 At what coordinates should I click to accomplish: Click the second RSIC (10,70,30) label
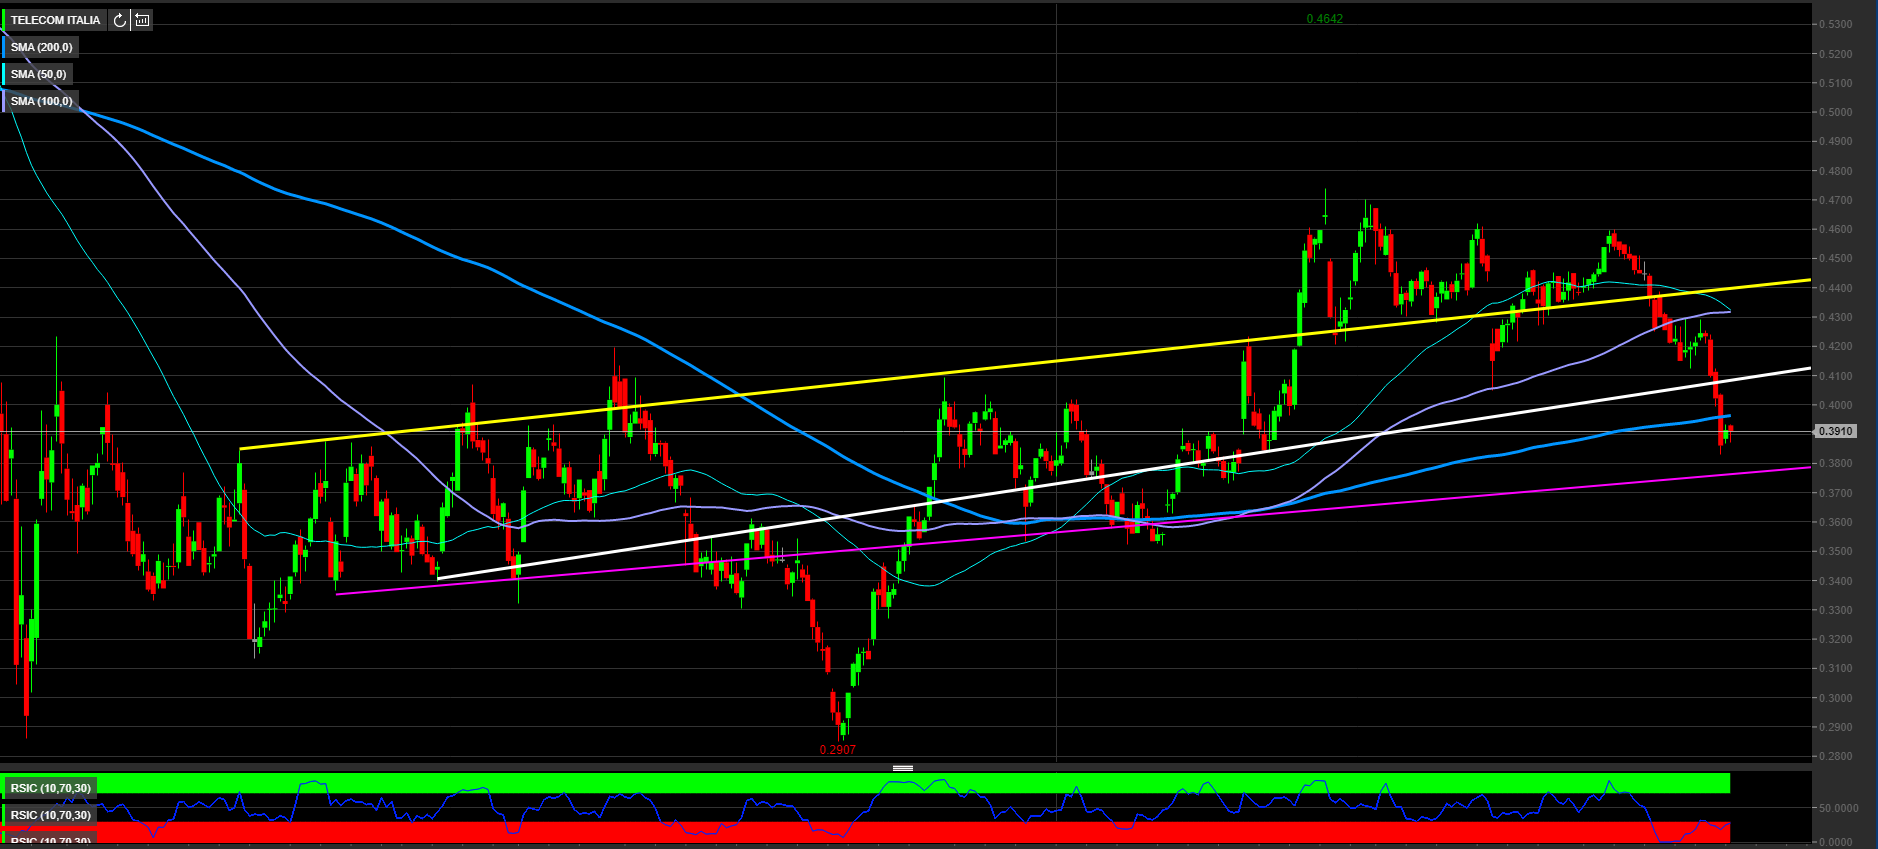click(51, 815)
